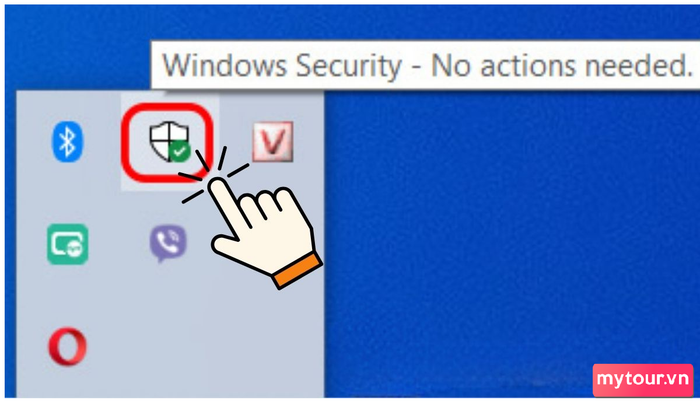Open the Windows Security shield icon

[169, 141]
